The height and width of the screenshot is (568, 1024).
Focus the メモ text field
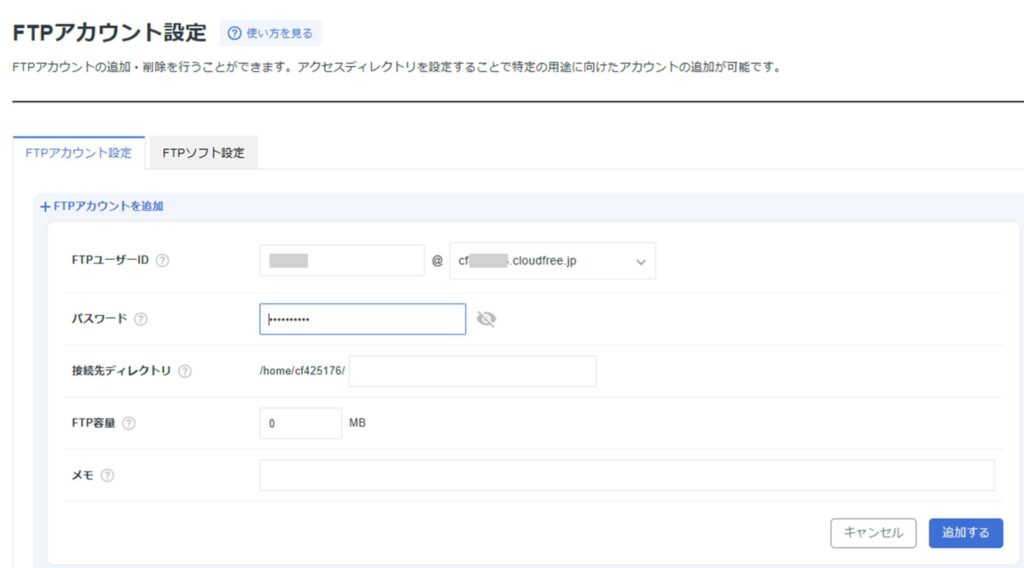point(627,475)
